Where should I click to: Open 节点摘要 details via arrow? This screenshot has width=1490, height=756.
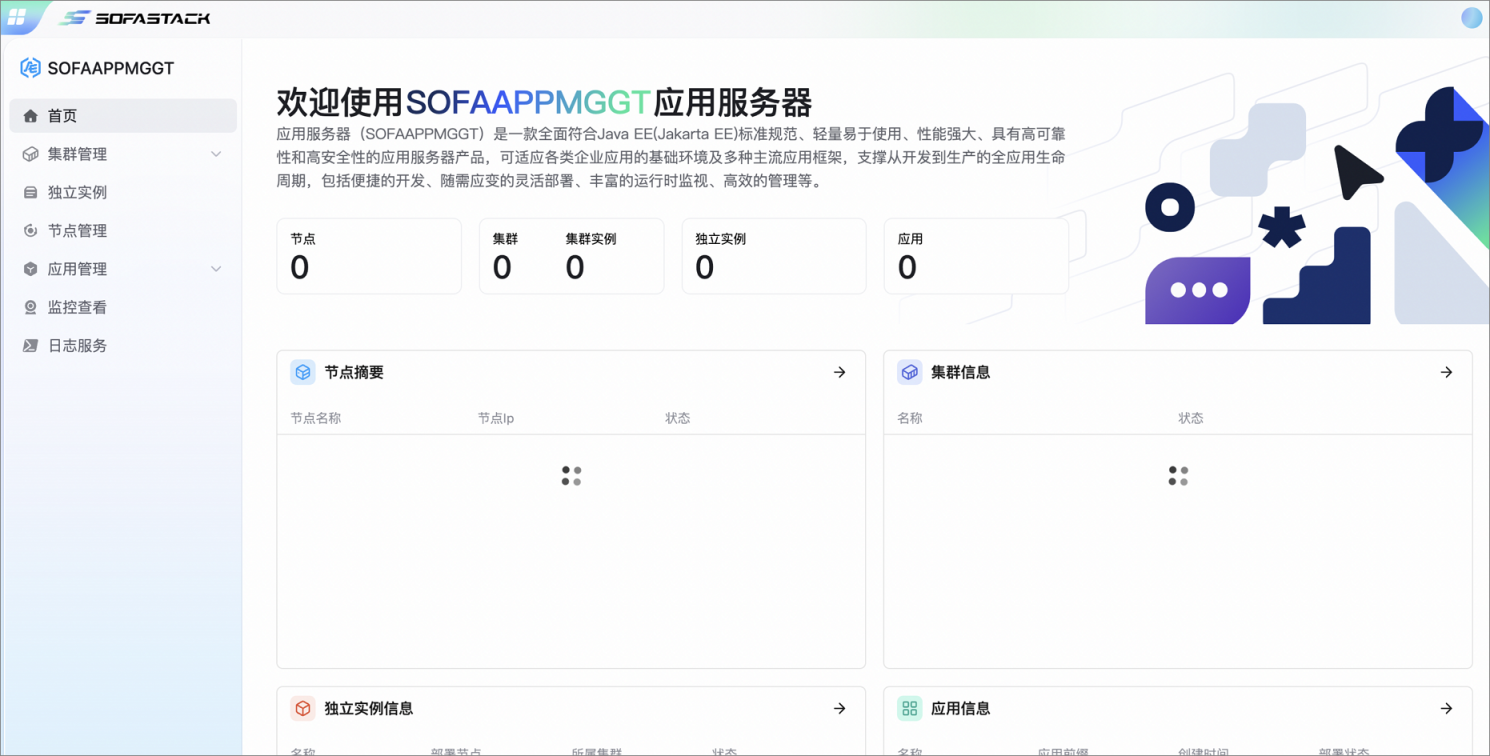pos(840,372)
